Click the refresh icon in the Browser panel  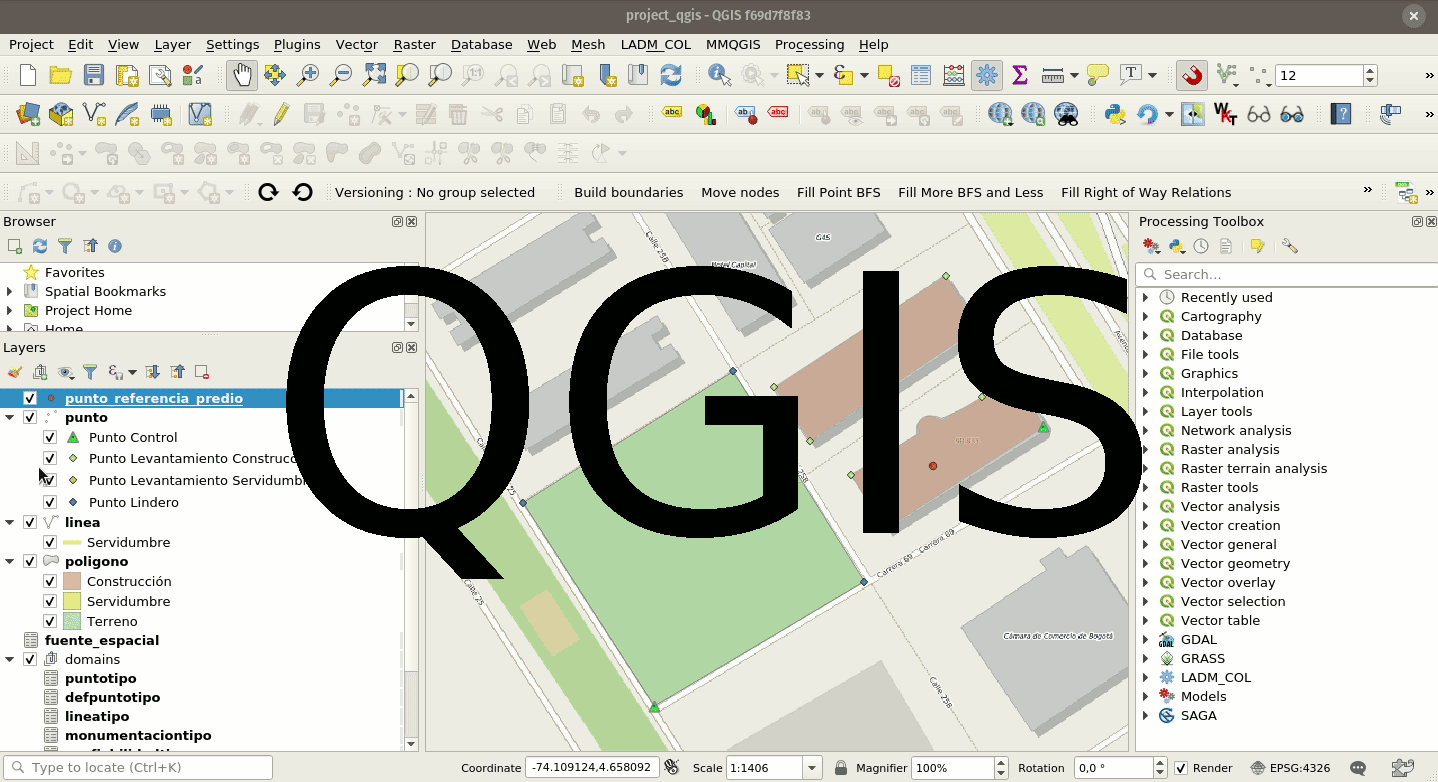40,246
